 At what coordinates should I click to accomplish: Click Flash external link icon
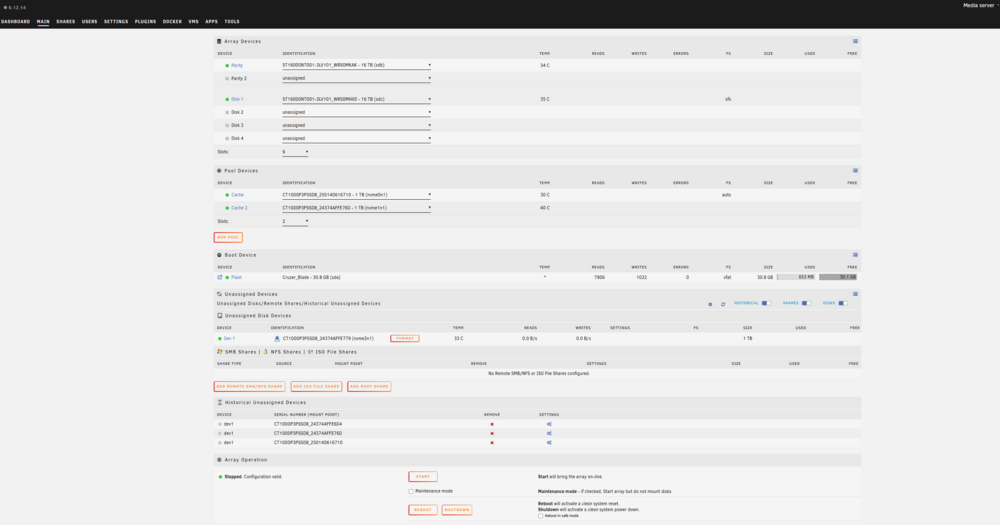click(x=220, y=277)
